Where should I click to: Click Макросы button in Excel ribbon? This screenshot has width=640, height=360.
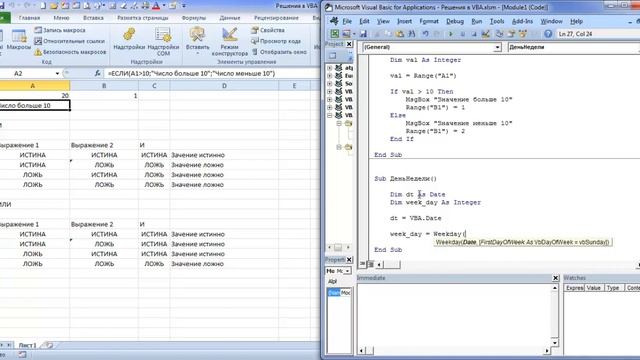click(x=19, y=40)
